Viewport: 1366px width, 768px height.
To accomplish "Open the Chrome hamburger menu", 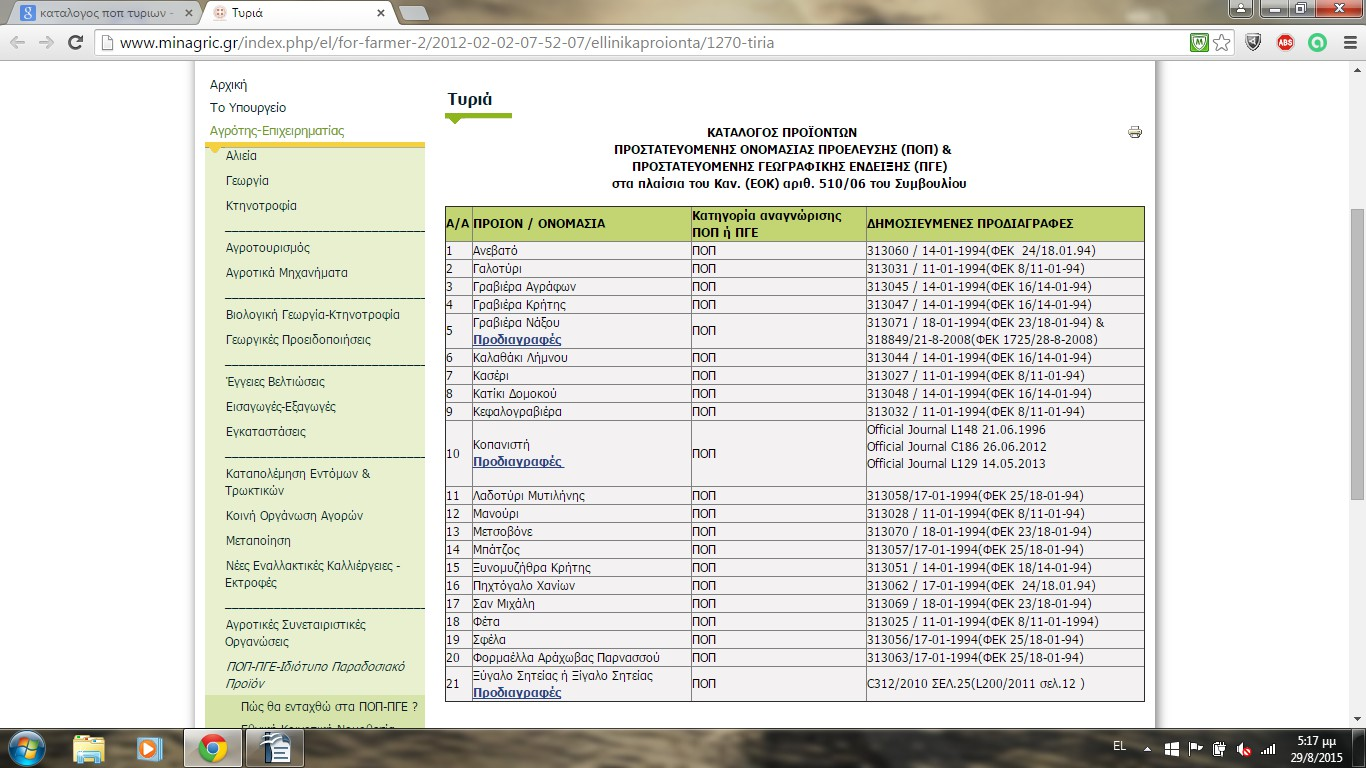I will click(1348, 43).
